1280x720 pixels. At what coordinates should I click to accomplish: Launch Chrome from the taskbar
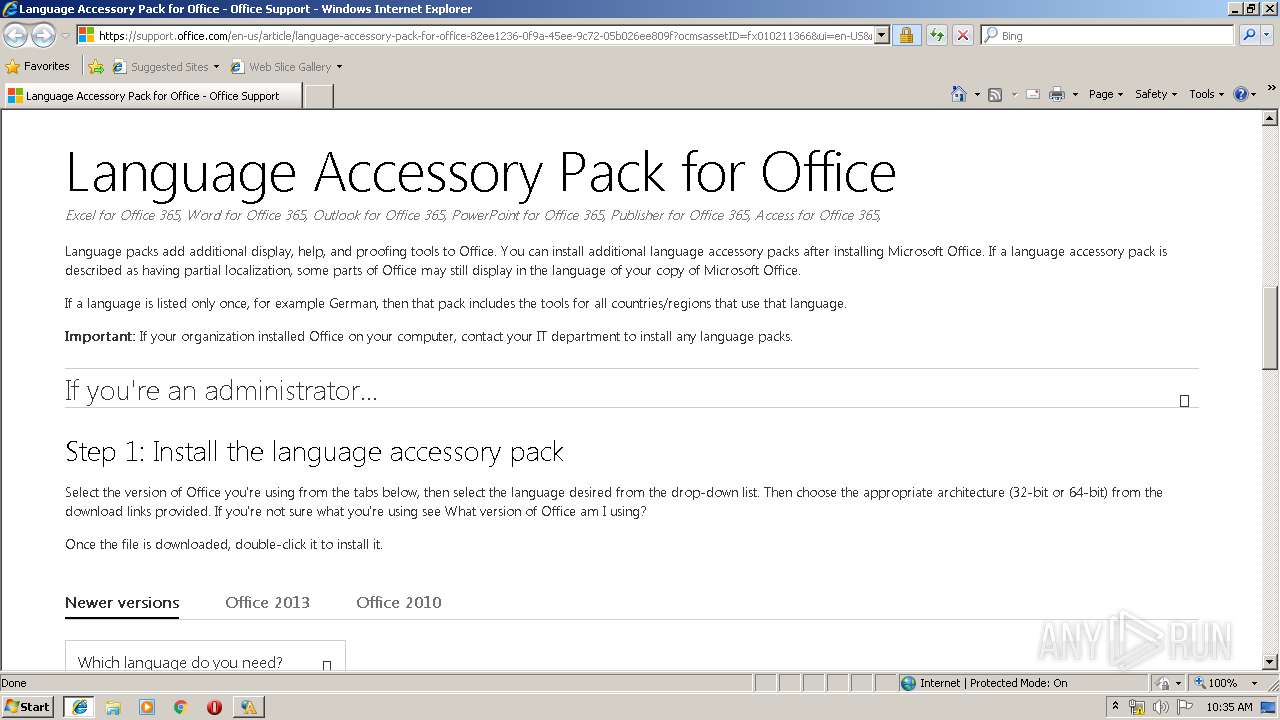coord(181,707)
